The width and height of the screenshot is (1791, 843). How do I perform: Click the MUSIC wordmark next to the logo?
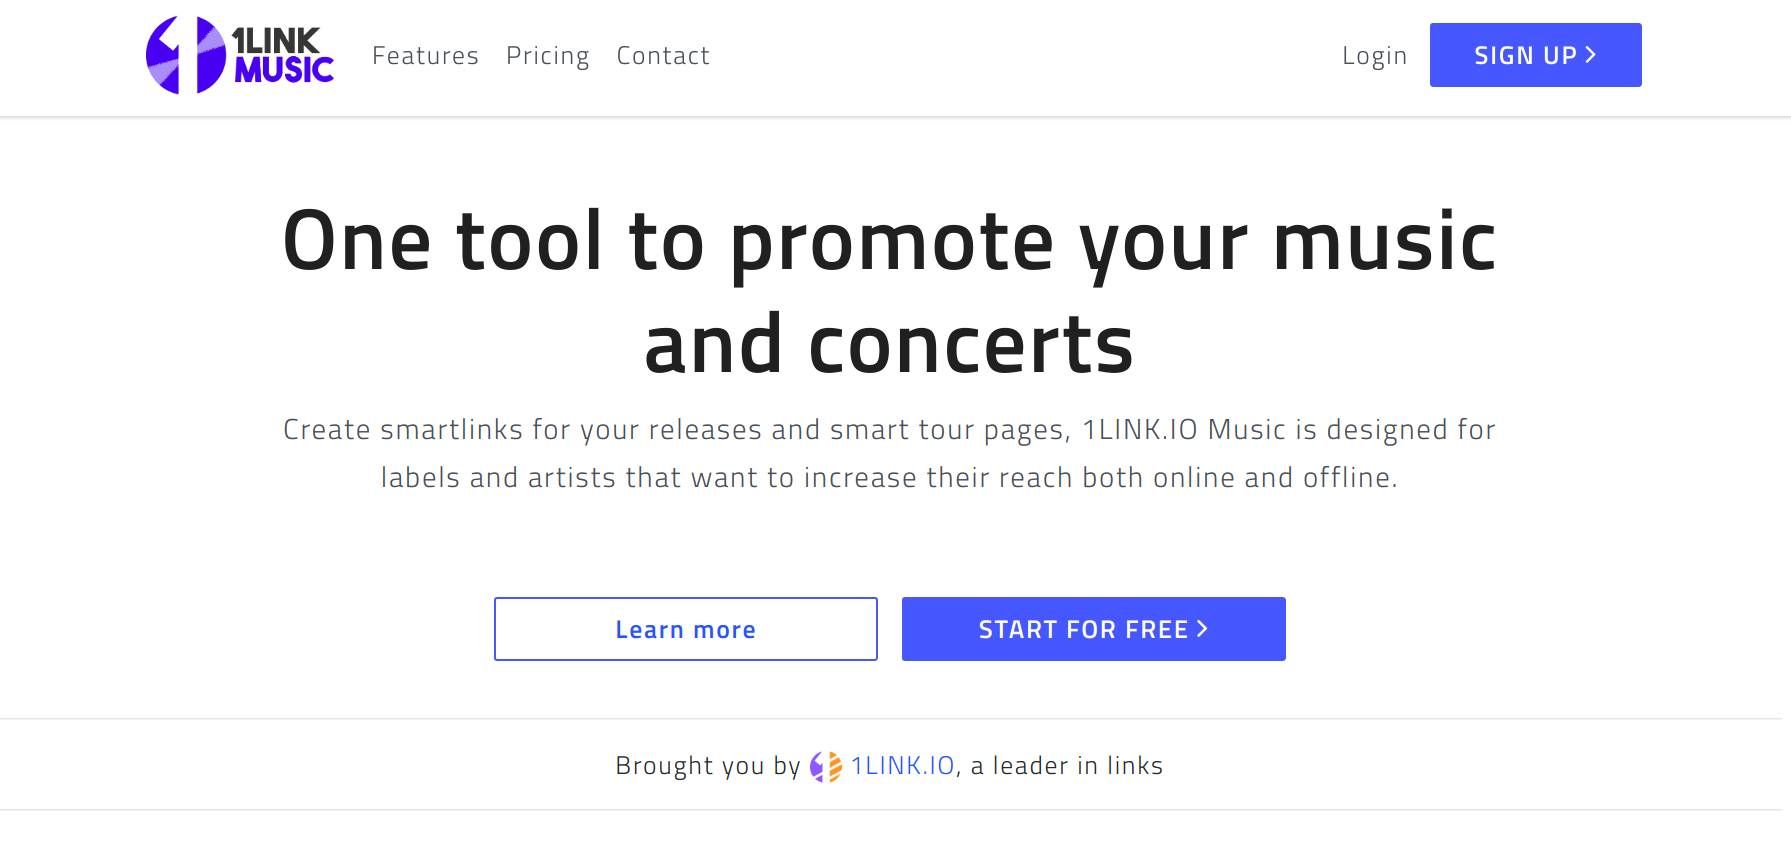[x=283, y=70]
